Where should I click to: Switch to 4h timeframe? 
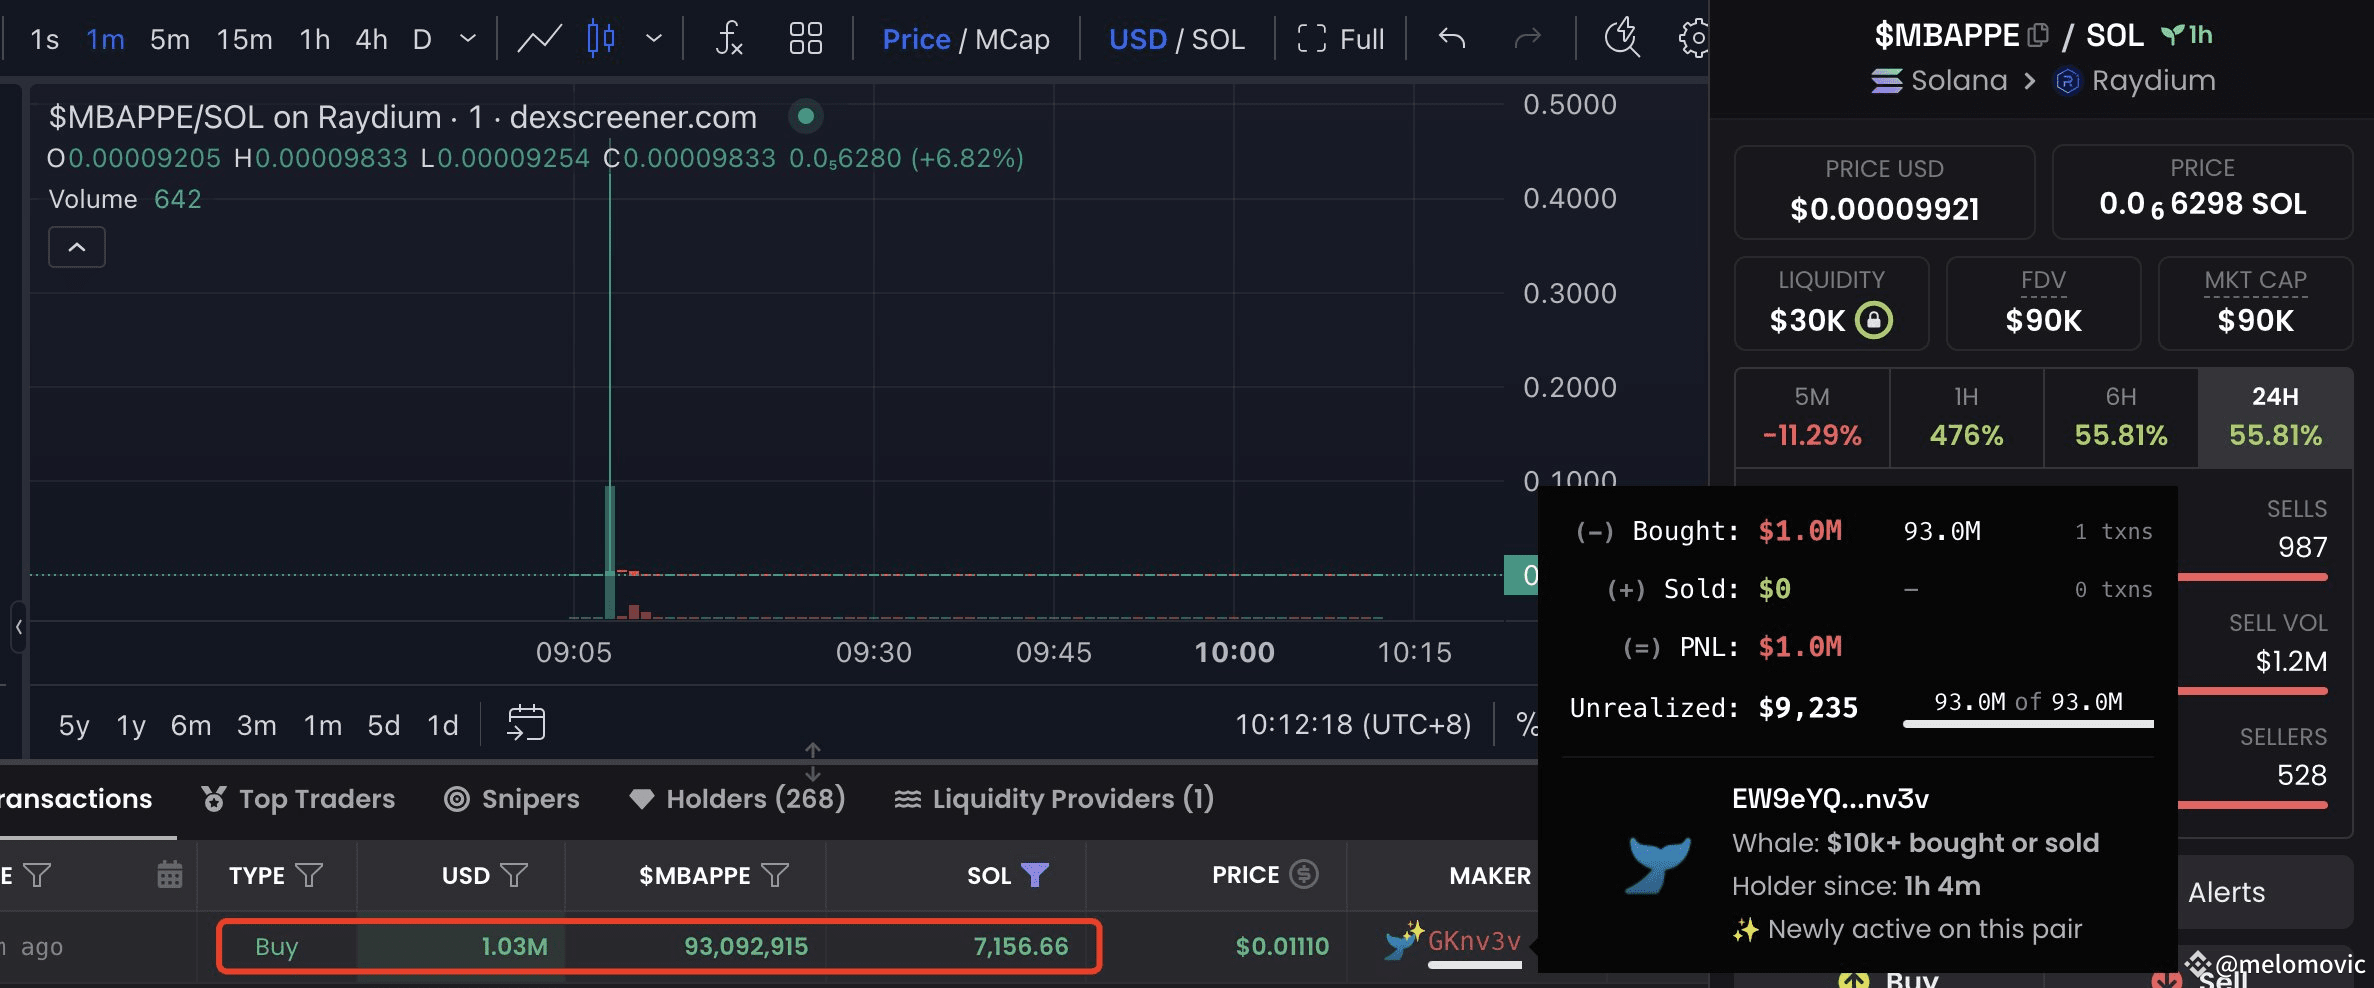371,39
